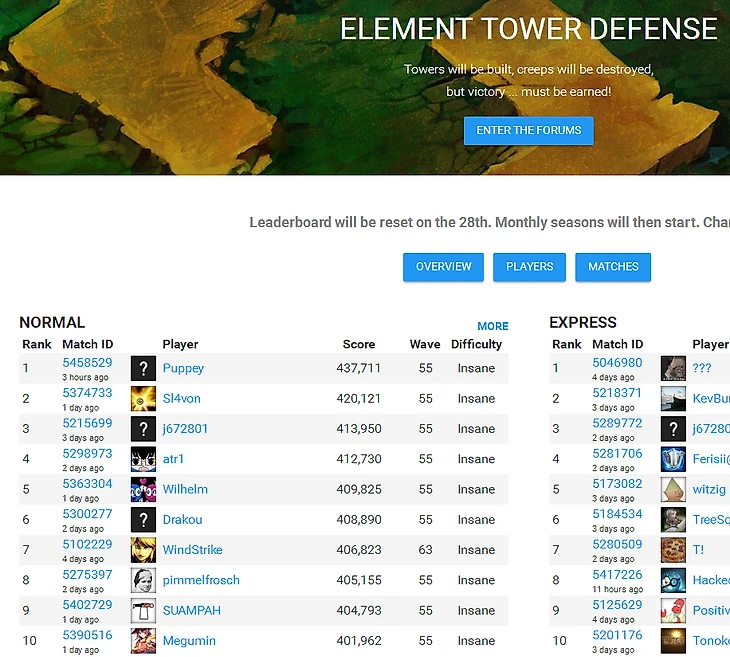Image resolution: width=730 pixels, height=657 pixels.
Task: Click avatar beside Express match 5184534
Action: pyautogui.click(x=673, y=520)
